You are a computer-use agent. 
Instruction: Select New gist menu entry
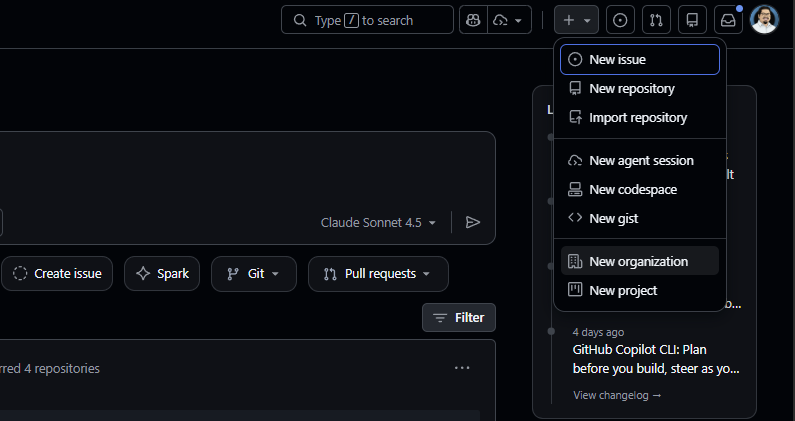tap(640, 218)
